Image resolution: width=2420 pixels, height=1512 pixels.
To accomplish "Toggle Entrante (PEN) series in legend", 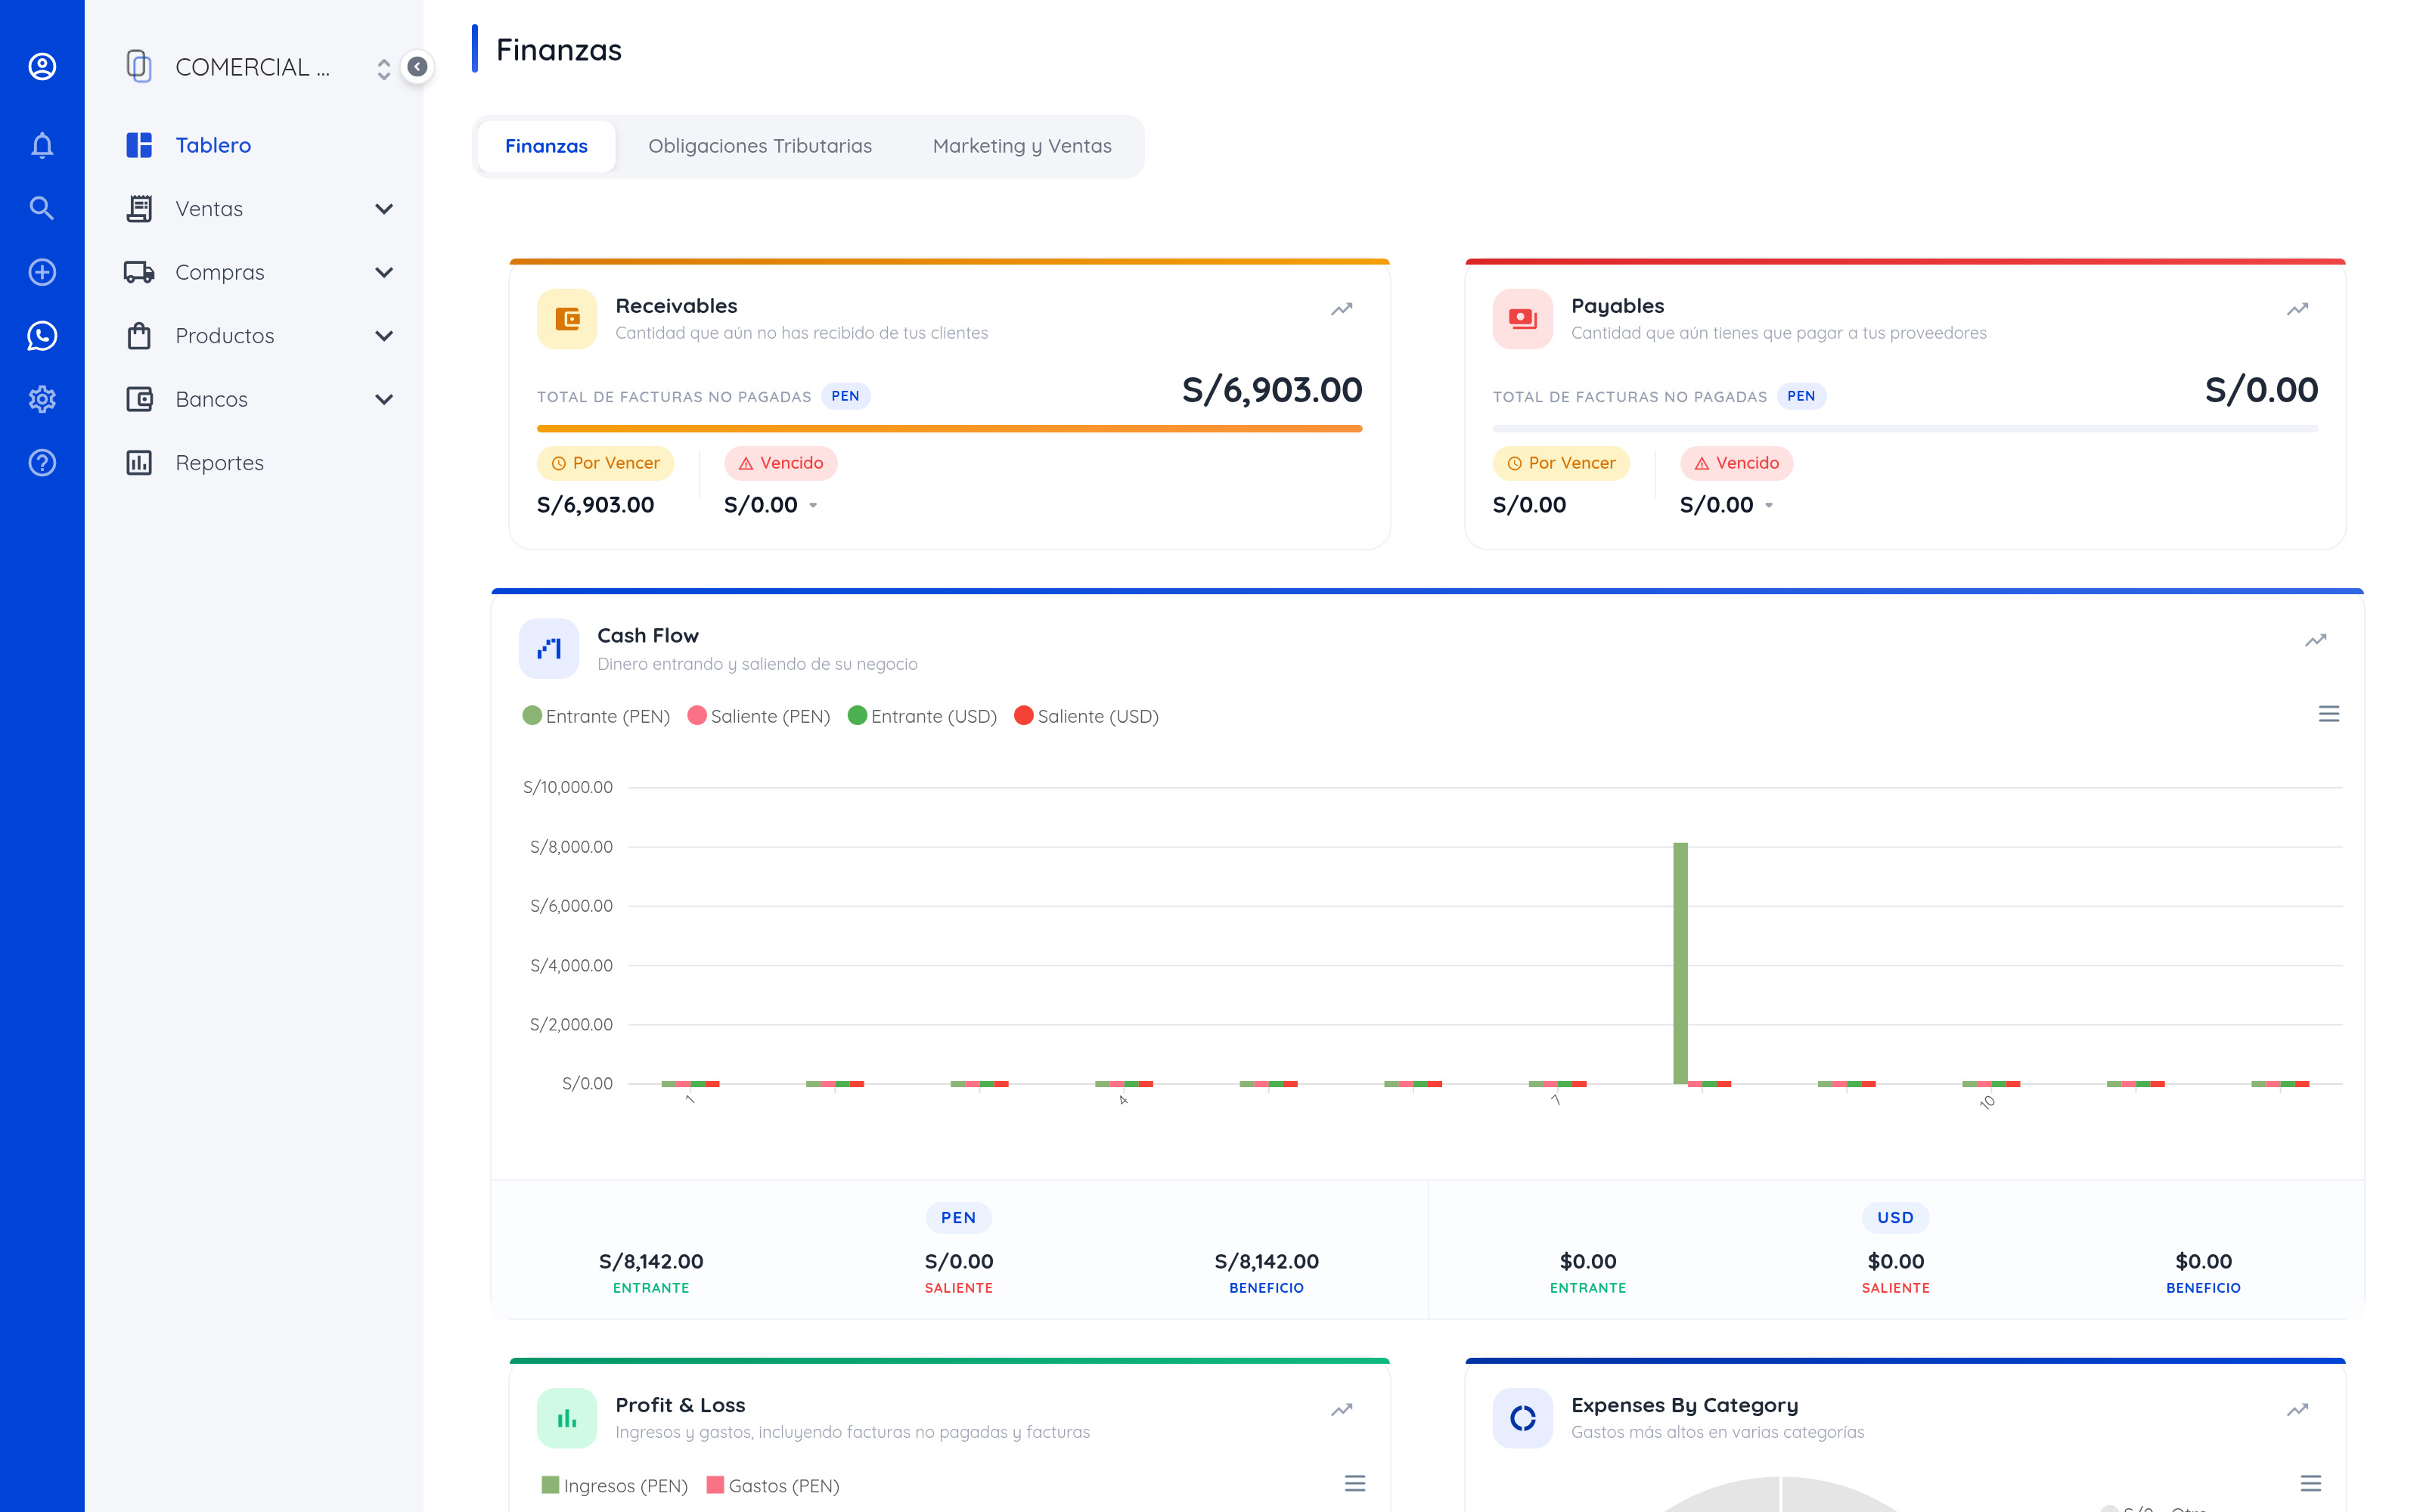I will [x=596, y=716].
